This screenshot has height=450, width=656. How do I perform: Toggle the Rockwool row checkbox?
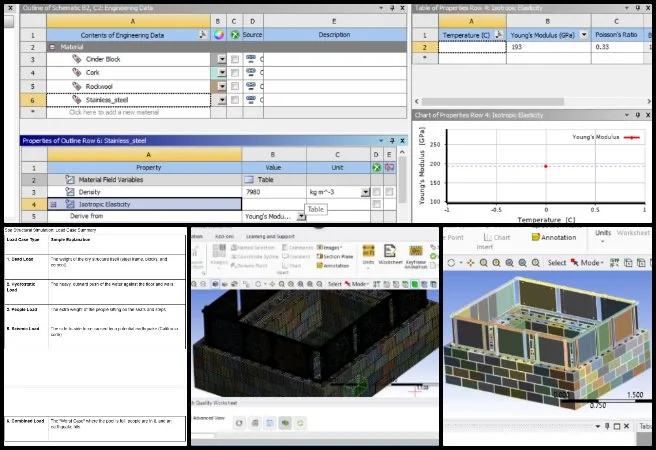pos(235,86)
